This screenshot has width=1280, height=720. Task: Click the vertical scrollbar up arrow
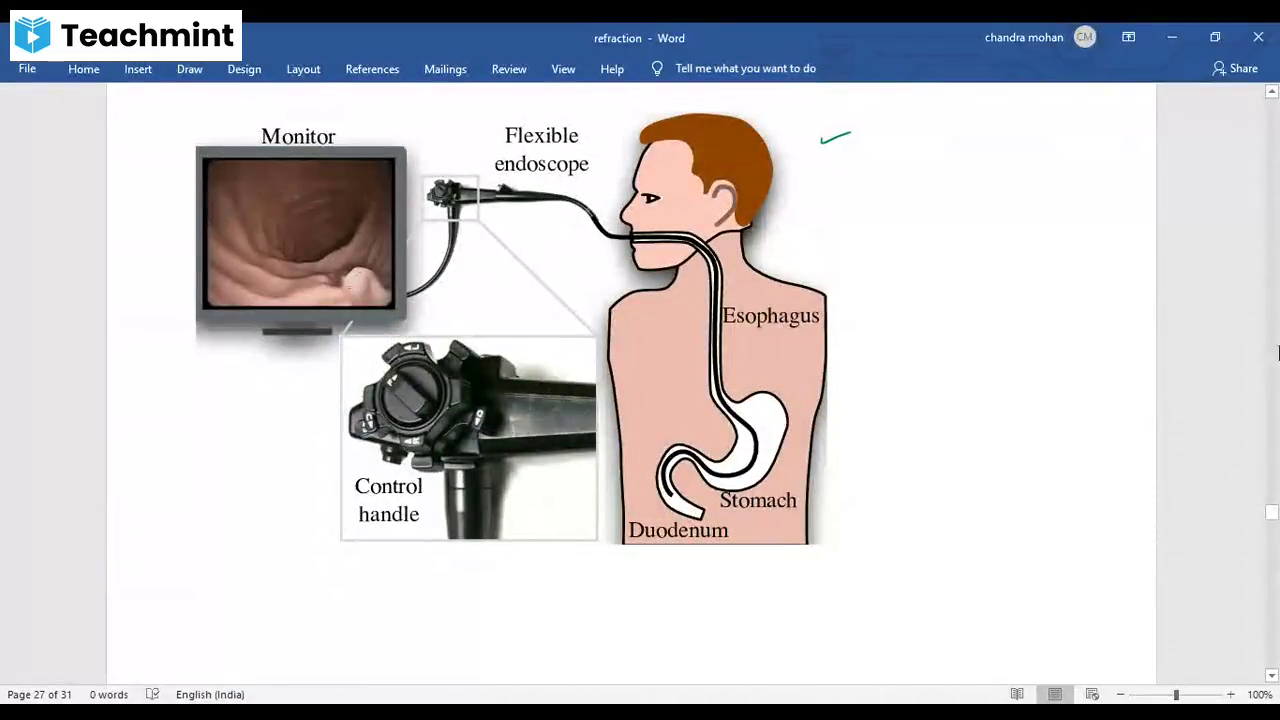[1271, 92]
